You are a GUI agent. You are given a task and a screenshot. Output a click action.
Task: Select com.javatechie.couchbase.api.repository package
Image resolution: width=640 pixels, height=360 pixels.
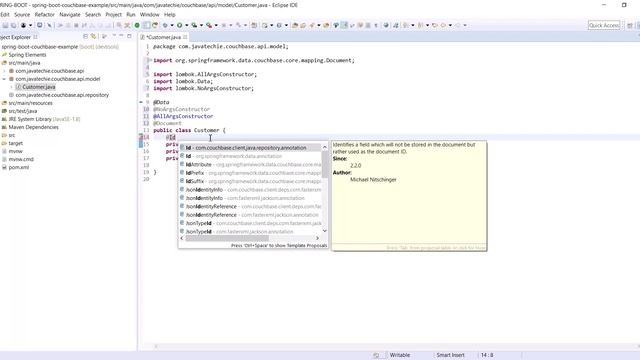62,95
